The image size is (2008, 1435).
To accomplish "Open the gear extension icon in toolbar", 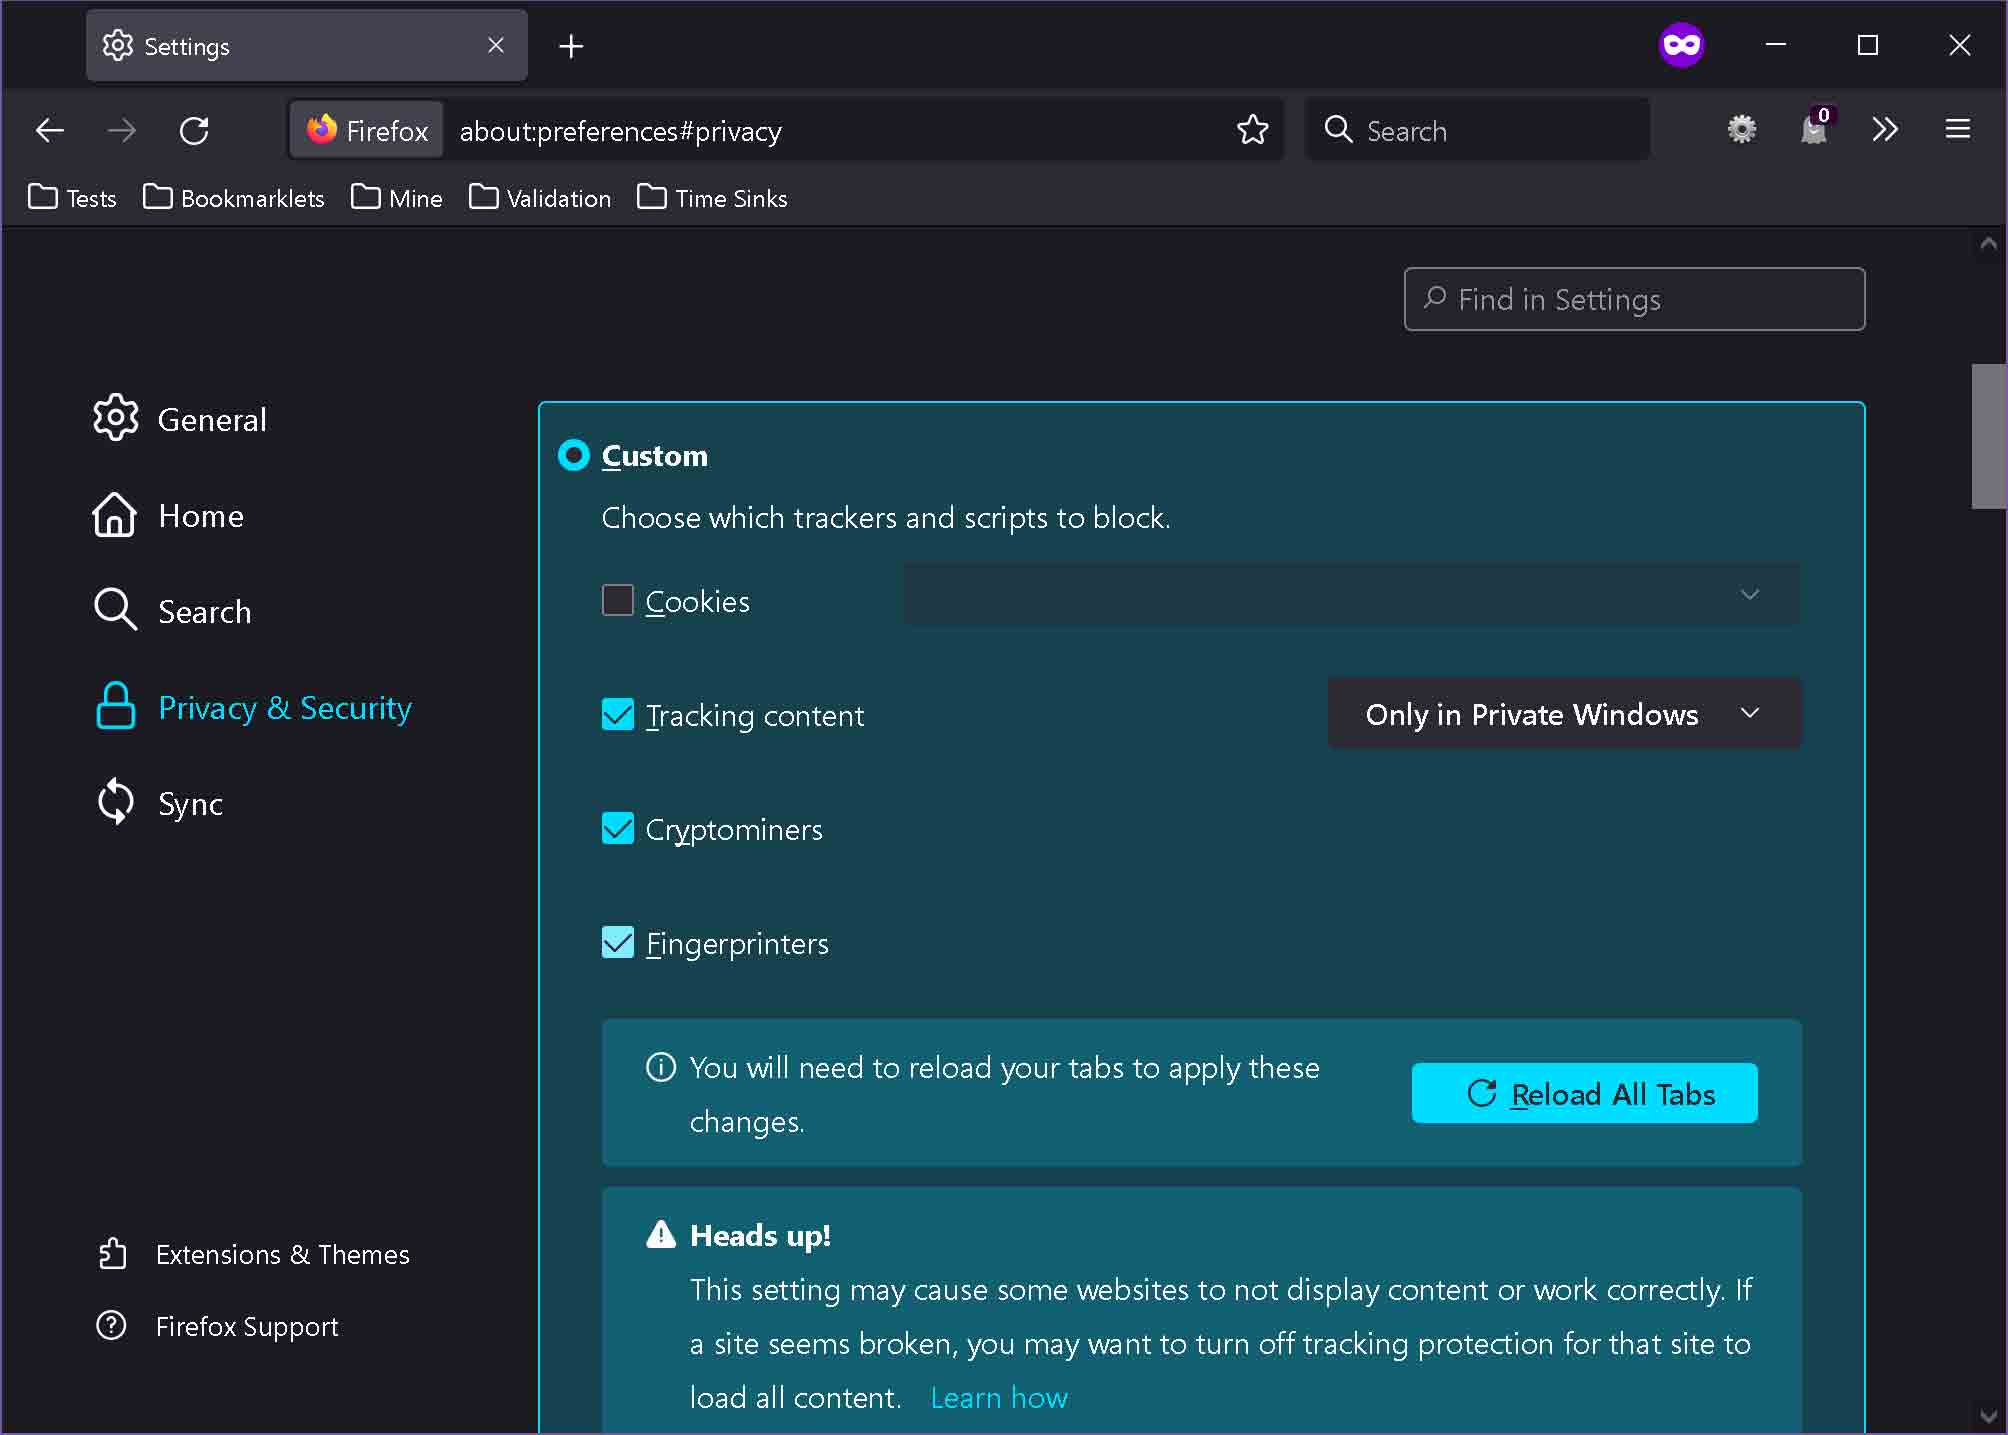I will pyautogui.click(x=1742, y=129).
